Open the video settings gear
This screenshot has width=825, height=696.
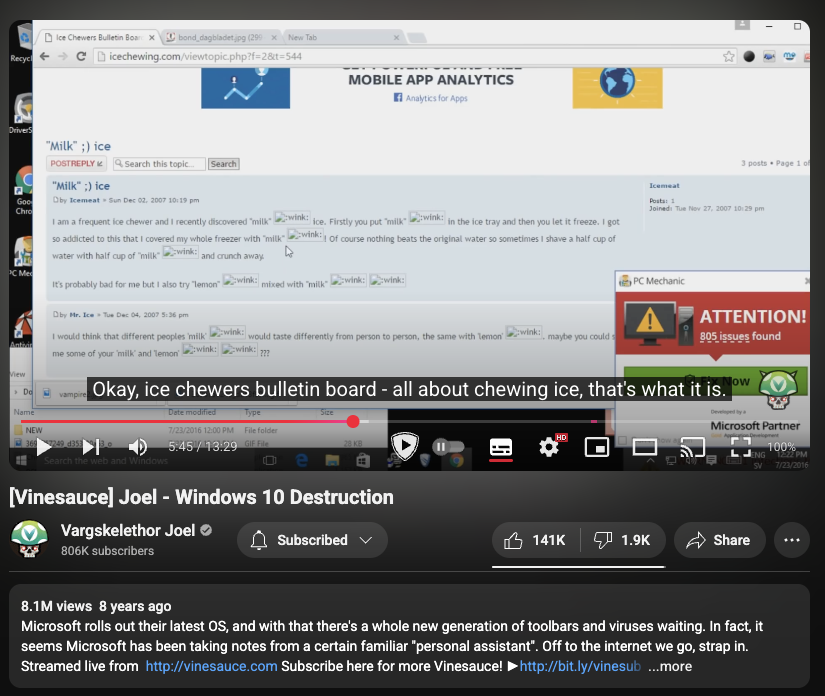pyautogui.click(x=549, y=447)
